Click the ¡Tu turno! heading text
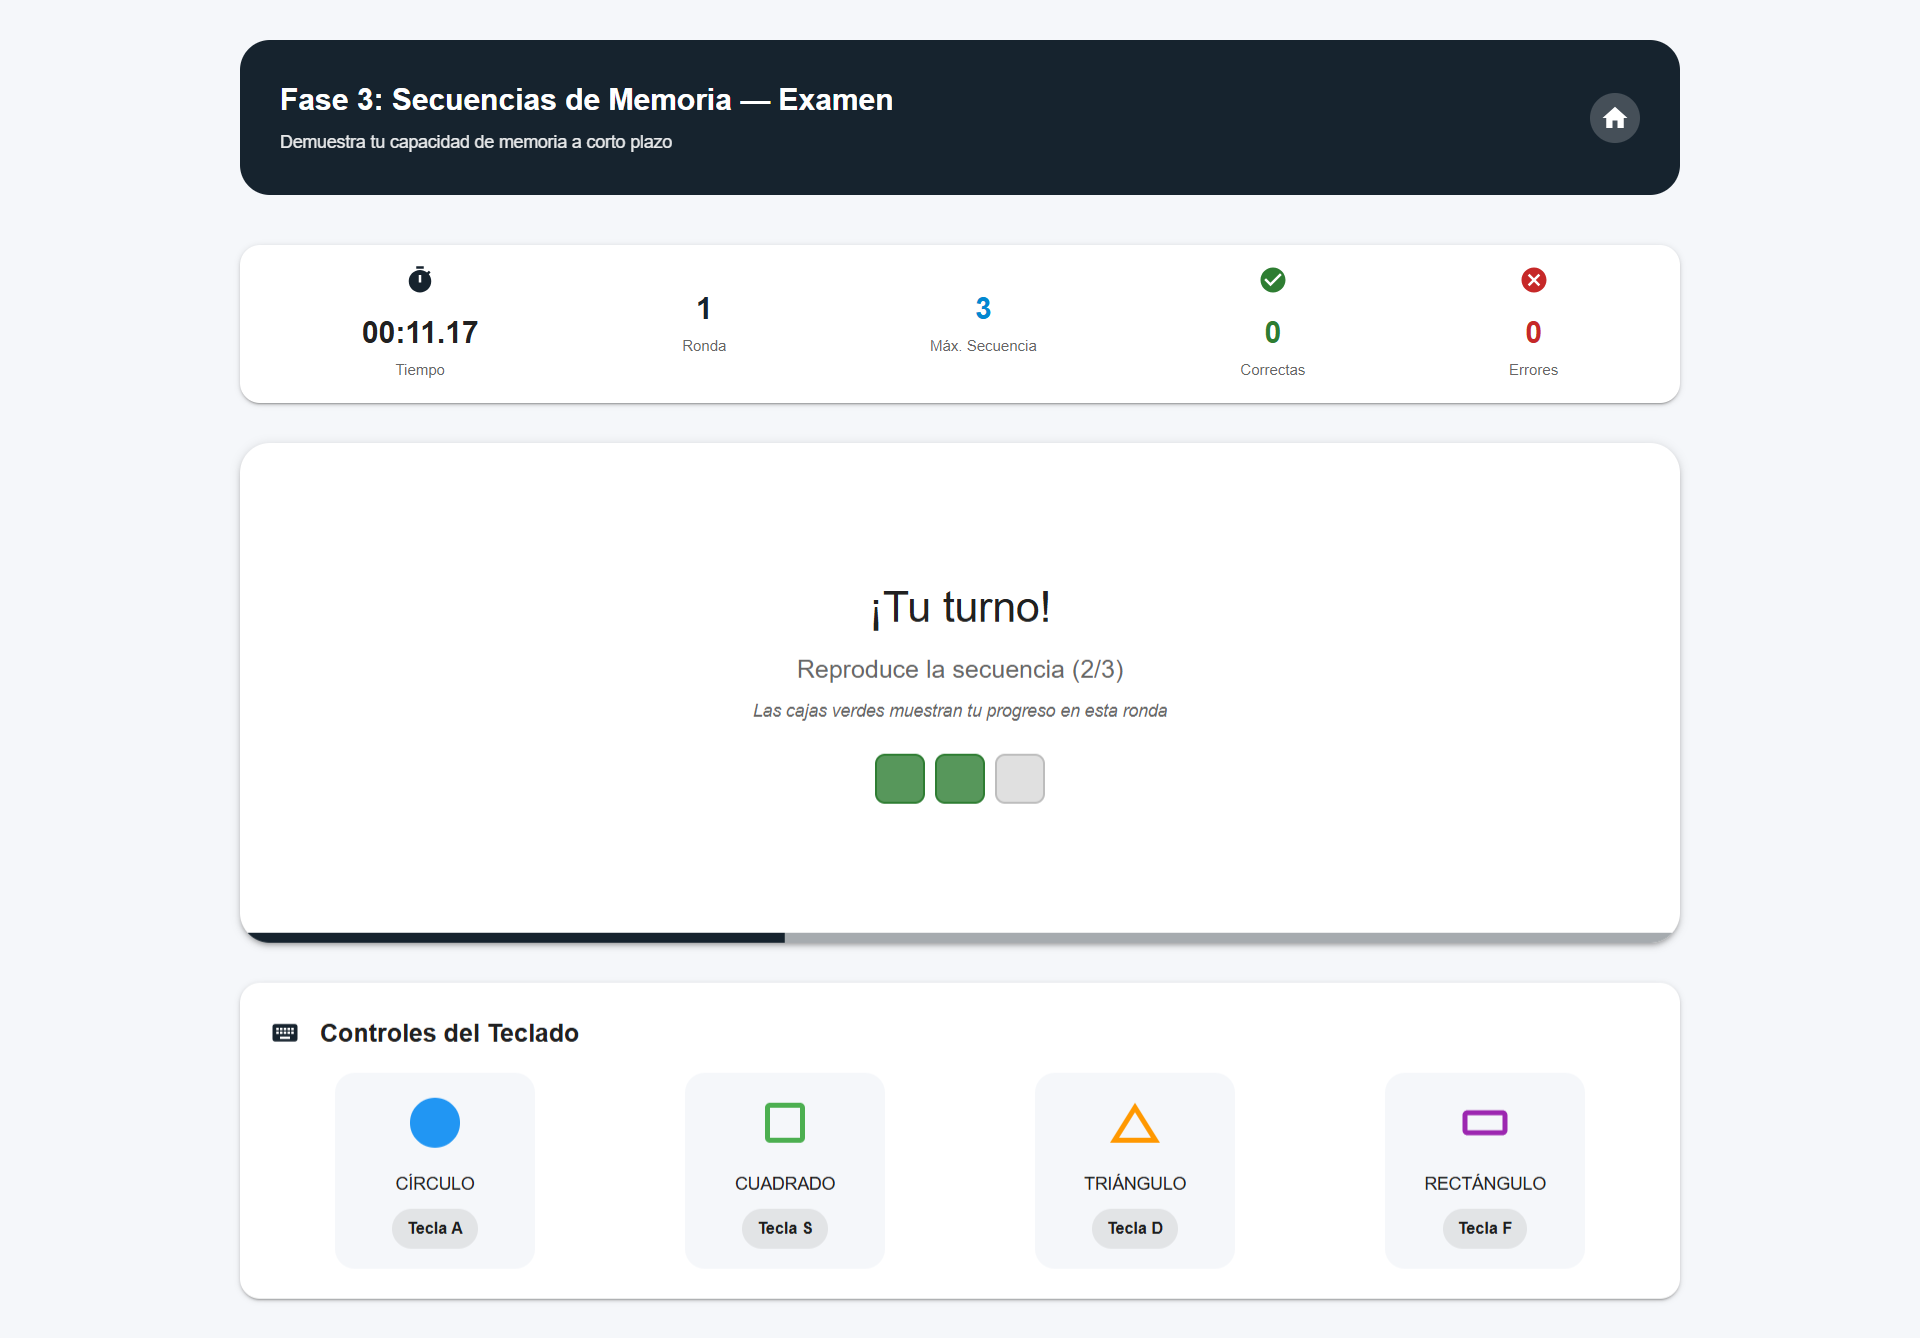Screen dimensions: 1920x1338 click(959, 606)
